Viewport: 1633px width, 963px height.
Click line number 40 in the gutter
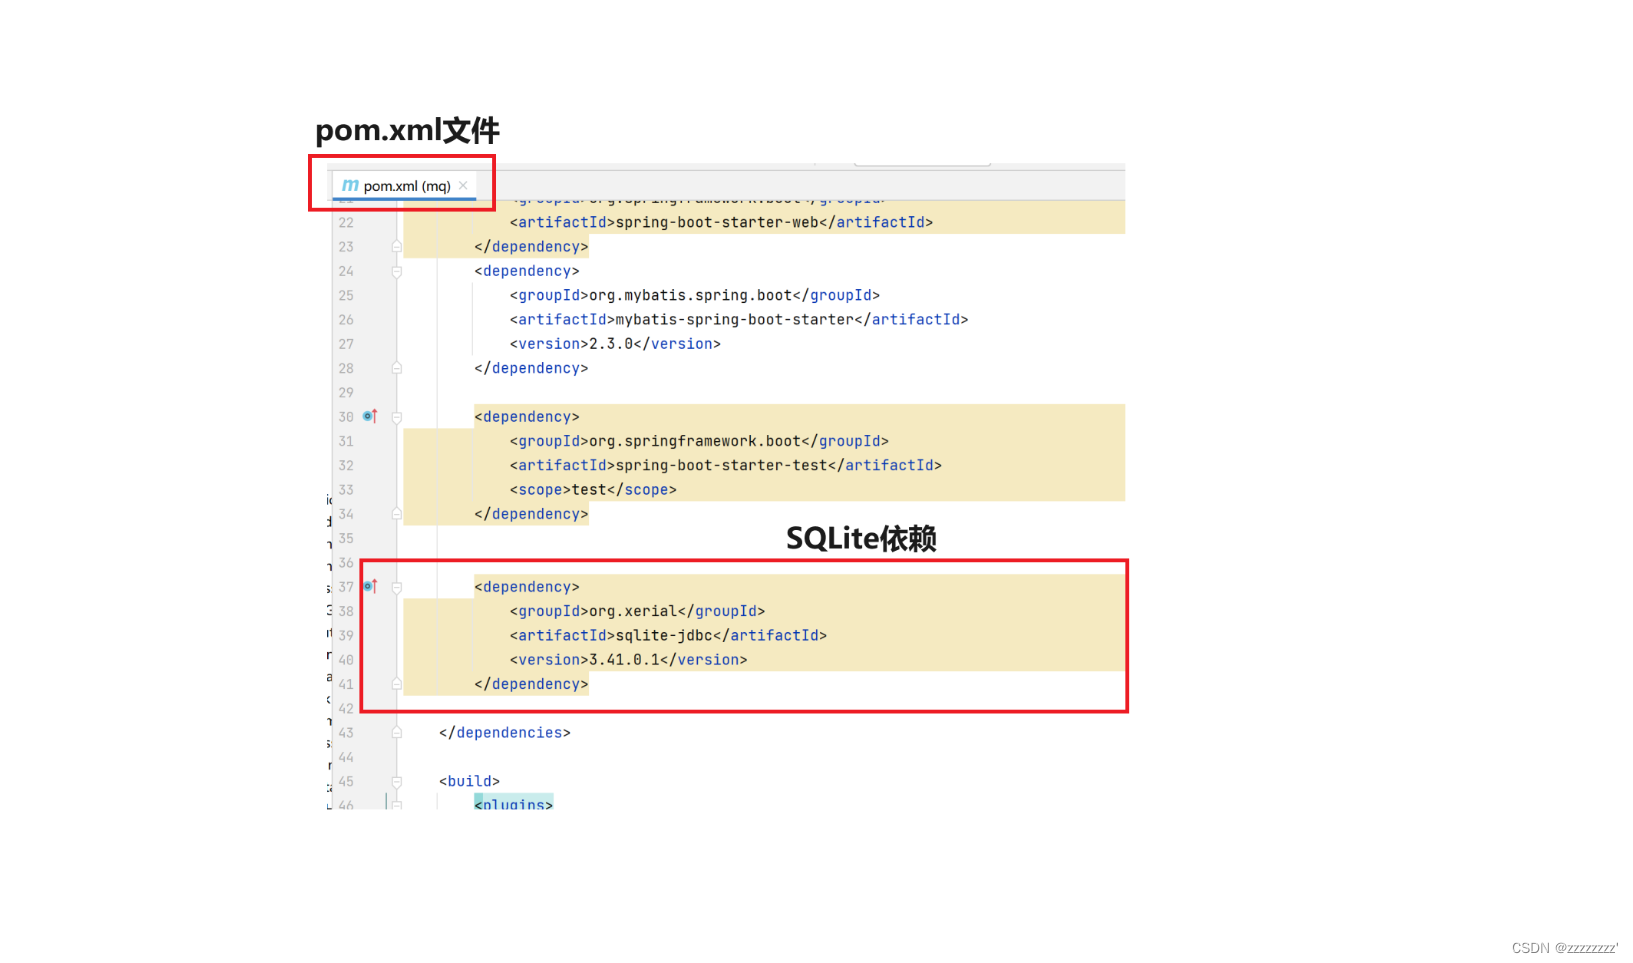point(346,660)
